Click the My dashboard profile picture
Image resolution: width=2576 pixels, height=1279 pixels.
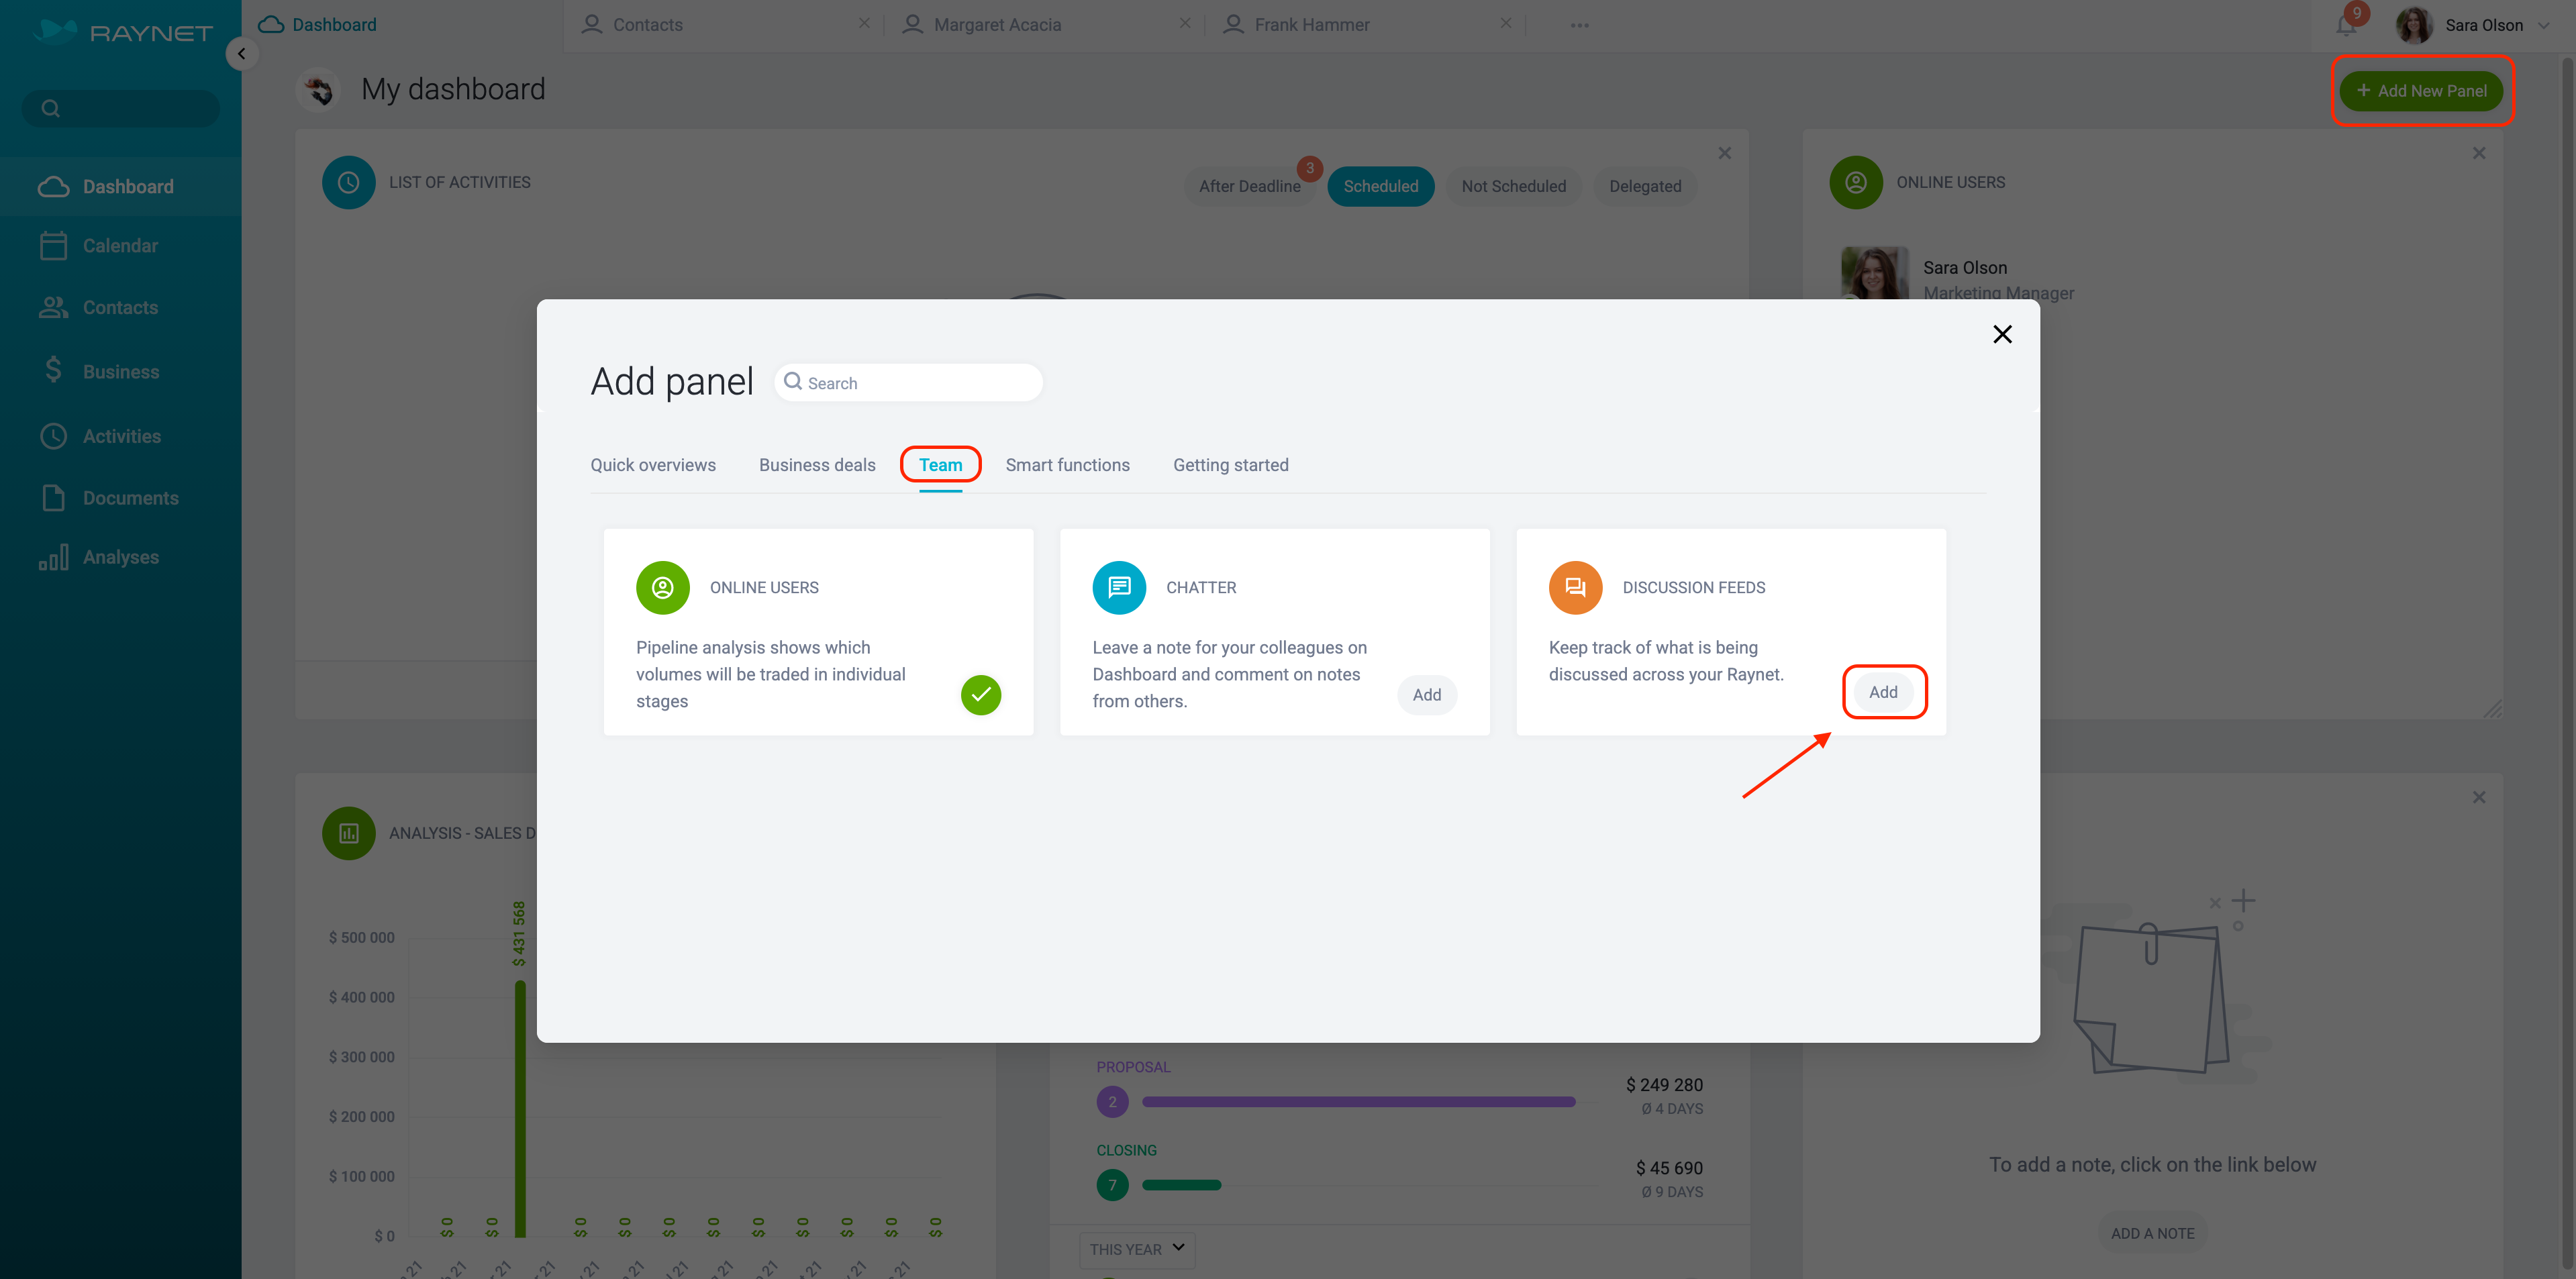tap(319, 90)
